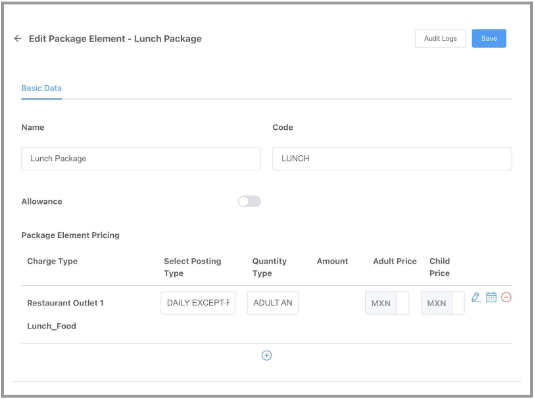Toggle the Allowance switch
The height and width of the screenshot is (399, 535).
(249, 201)
